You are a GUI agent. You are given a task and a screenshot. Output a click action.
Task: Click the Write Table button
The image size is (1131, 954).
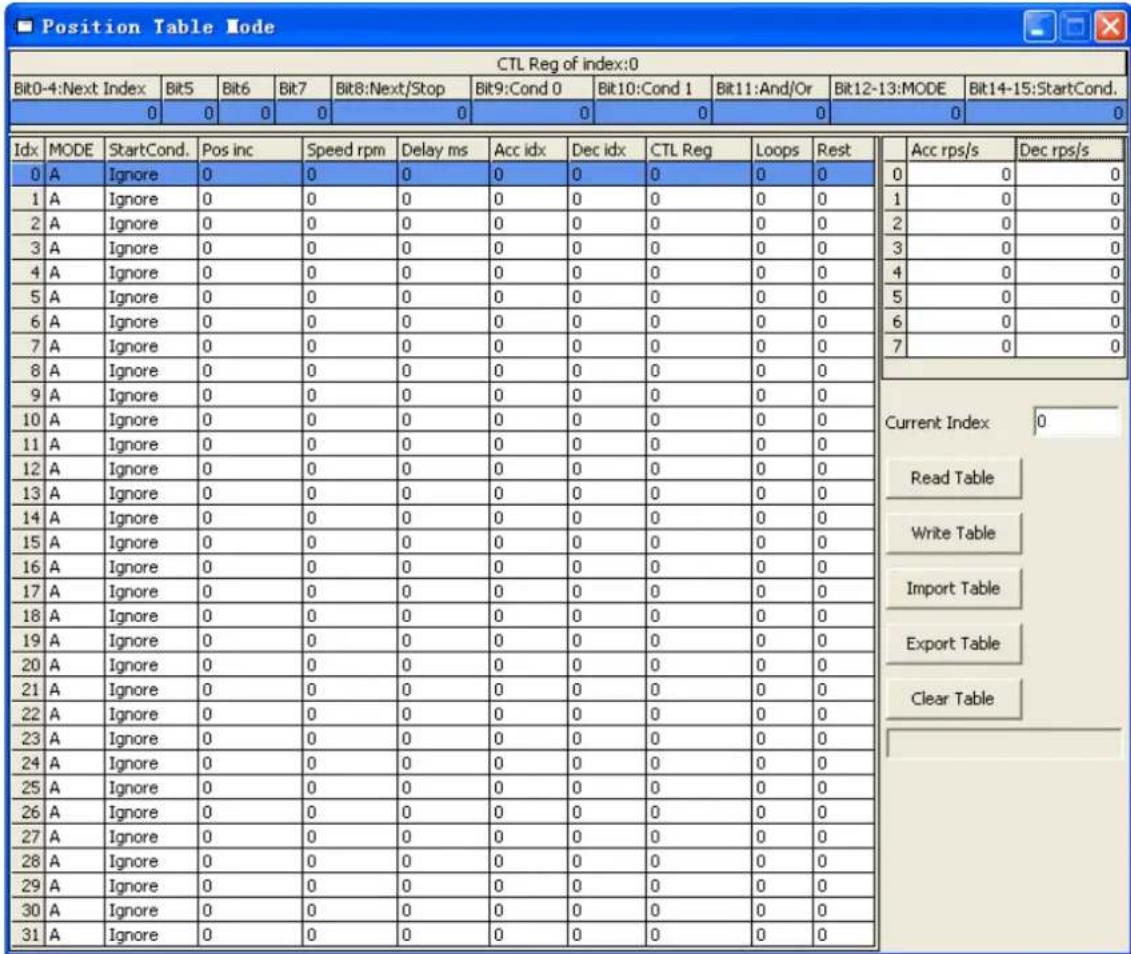(x=953, y=533)
